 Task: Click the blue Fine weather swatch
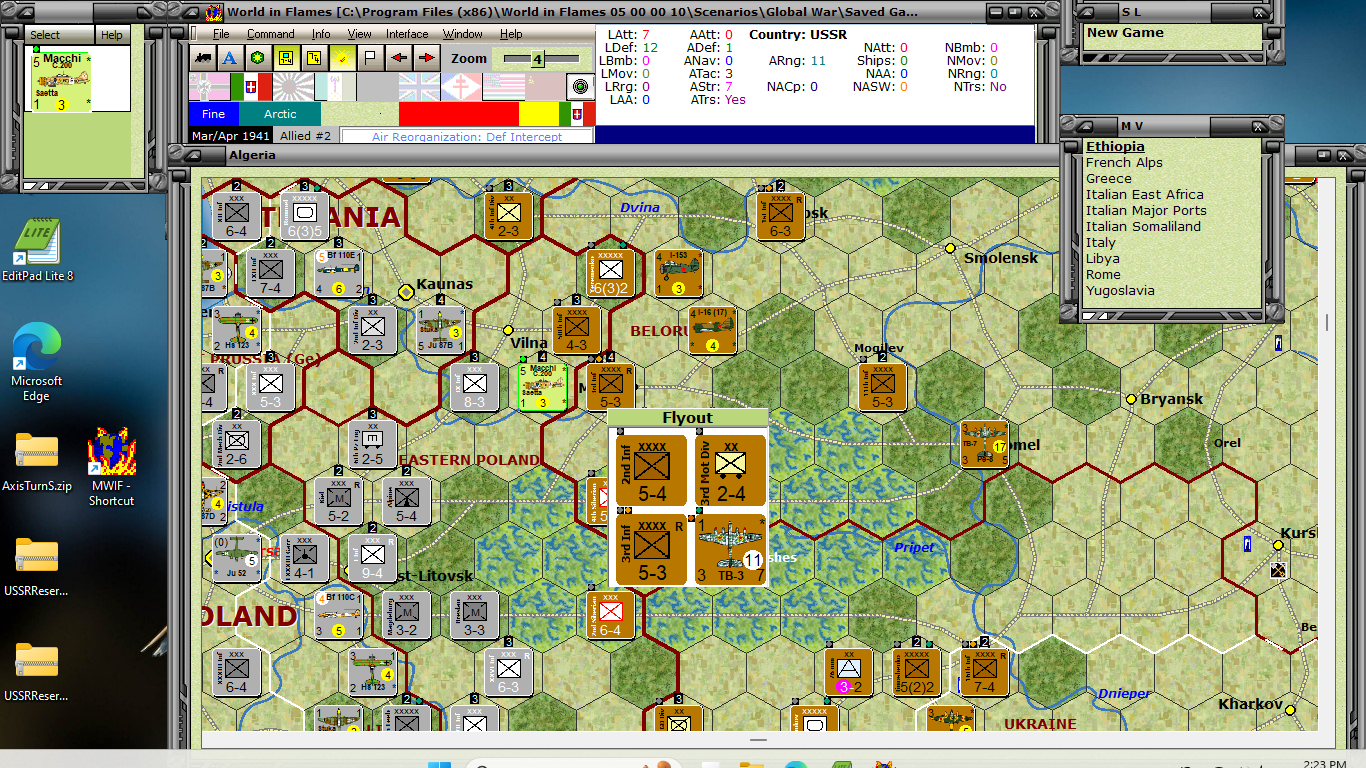click(214, 114)
